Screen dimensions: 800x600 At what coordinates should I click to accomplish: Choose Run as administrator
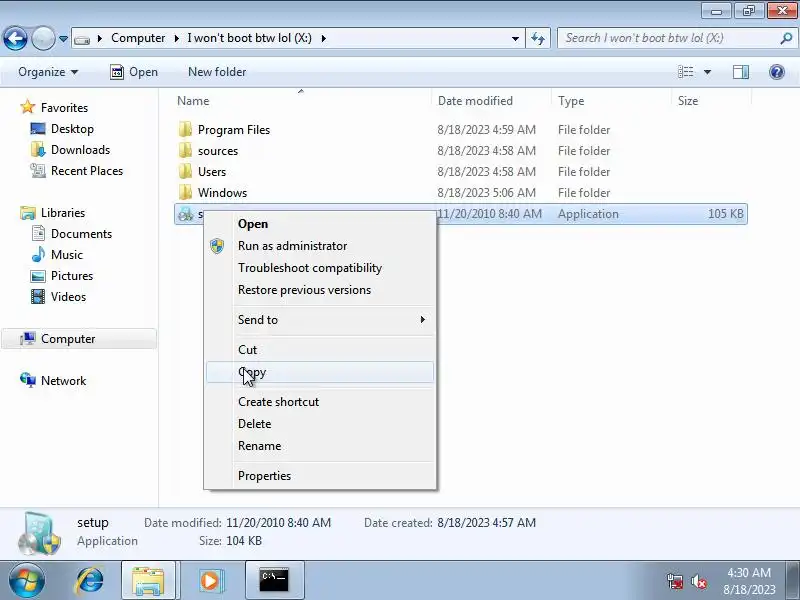click(320, 246)
